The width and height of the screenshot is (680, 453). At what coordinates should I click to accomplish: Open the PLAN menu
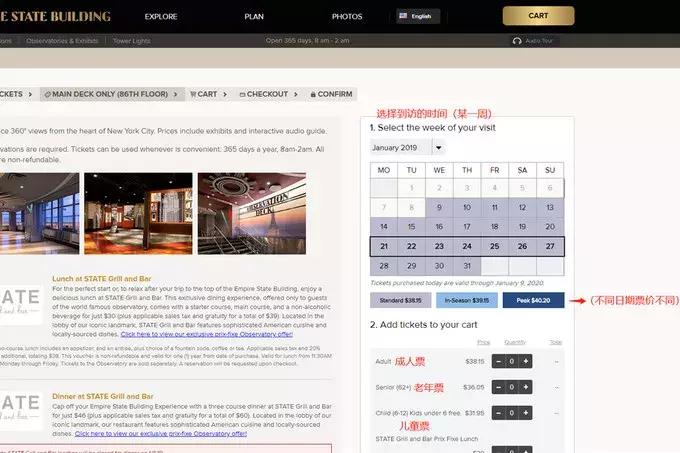click(254, 16)
